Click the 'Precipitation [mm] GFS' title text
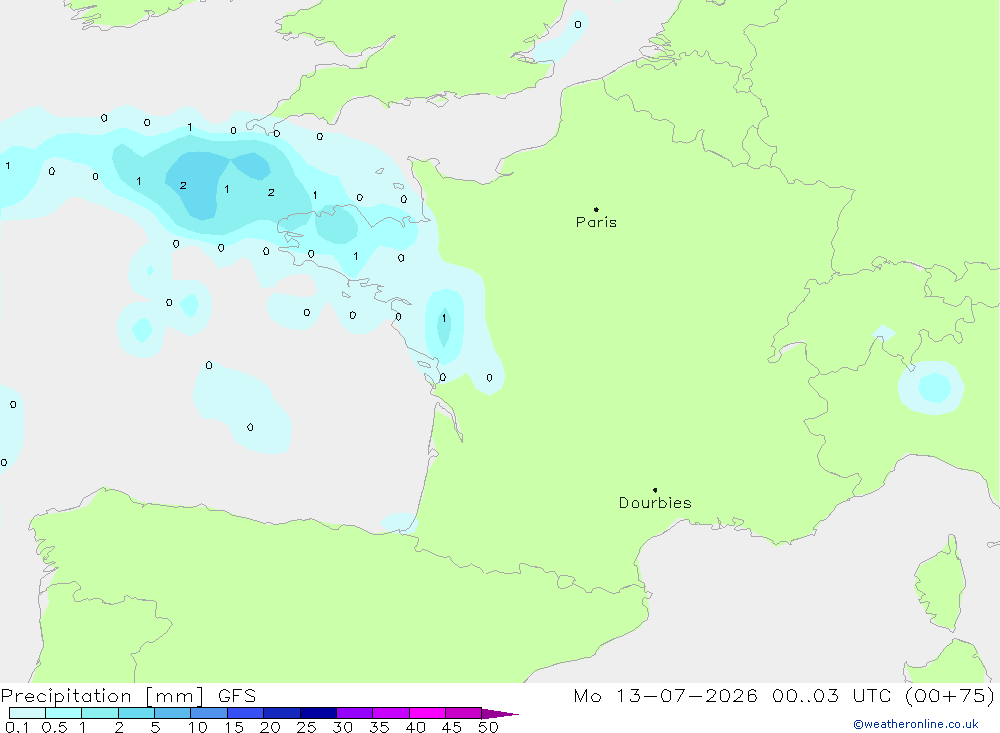 (128, 696)
